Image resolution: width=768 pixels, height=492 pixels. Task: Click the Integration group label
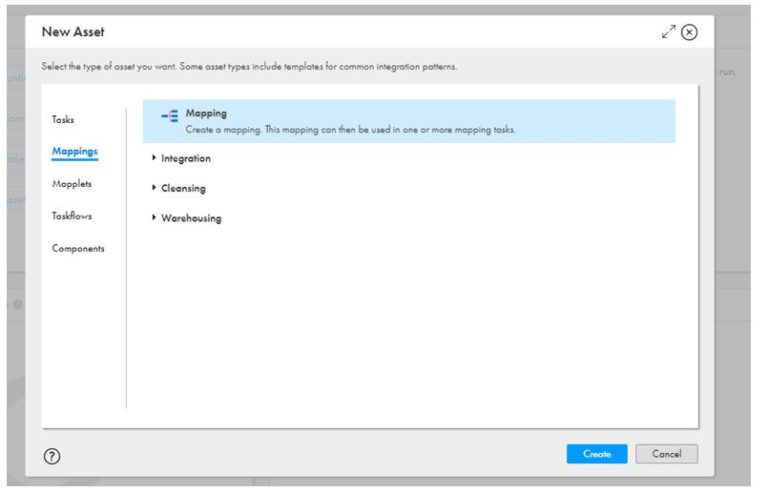pyautogui.click(x=186, y=158)
